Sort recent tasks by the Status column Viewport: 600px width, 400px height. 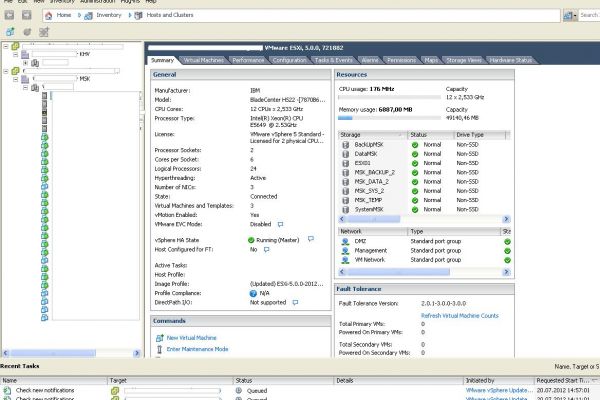tap(283, 380)
